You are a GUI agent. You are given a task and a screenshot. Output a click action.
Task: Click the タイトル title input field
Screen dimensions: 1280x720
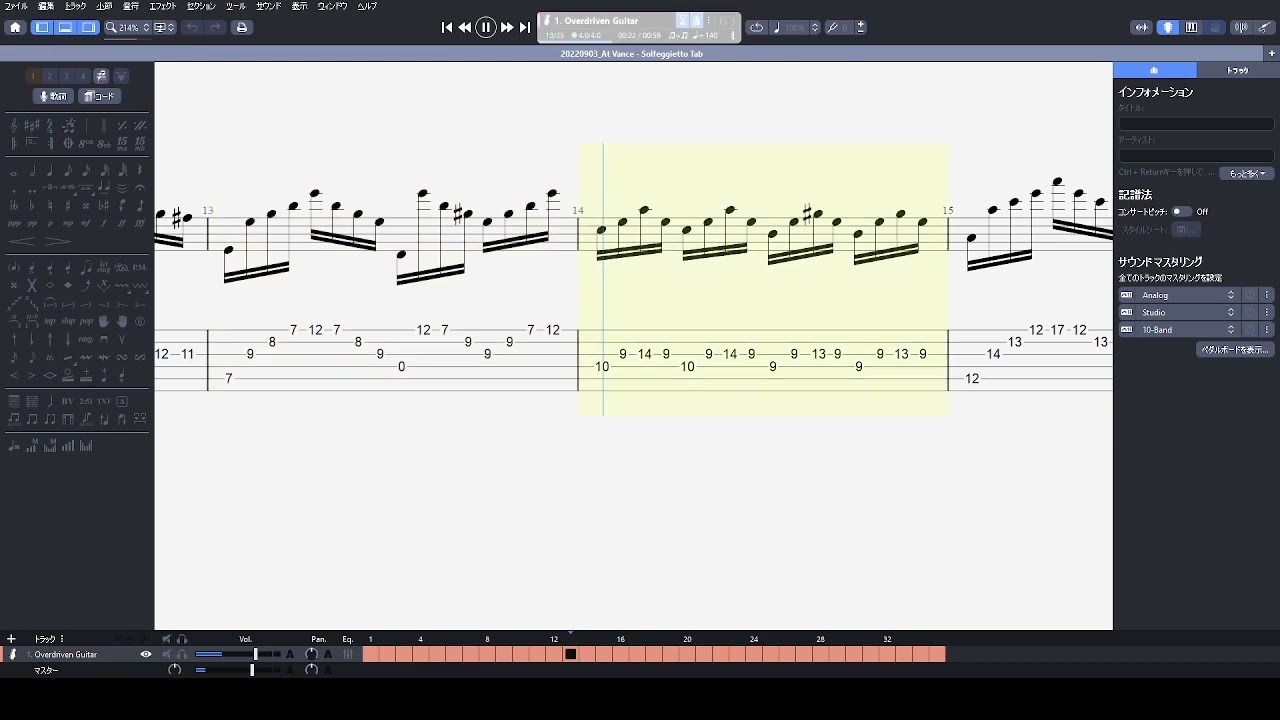point(1196,123)
